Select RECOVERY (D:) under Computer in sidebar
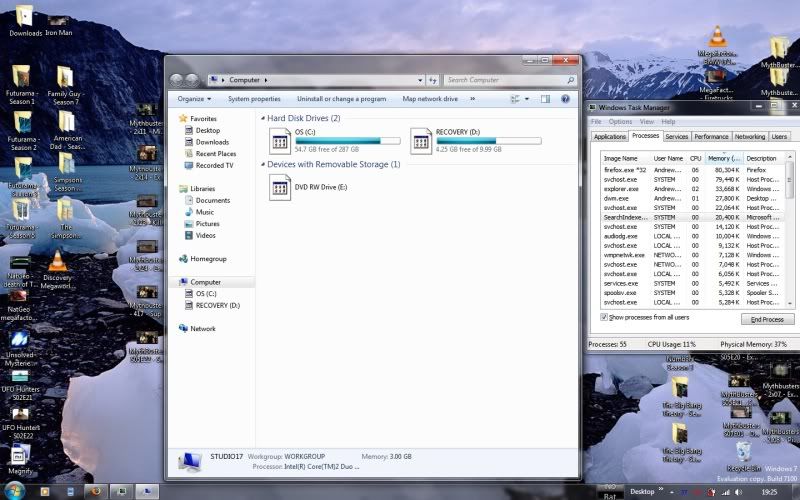 point(218,306)
